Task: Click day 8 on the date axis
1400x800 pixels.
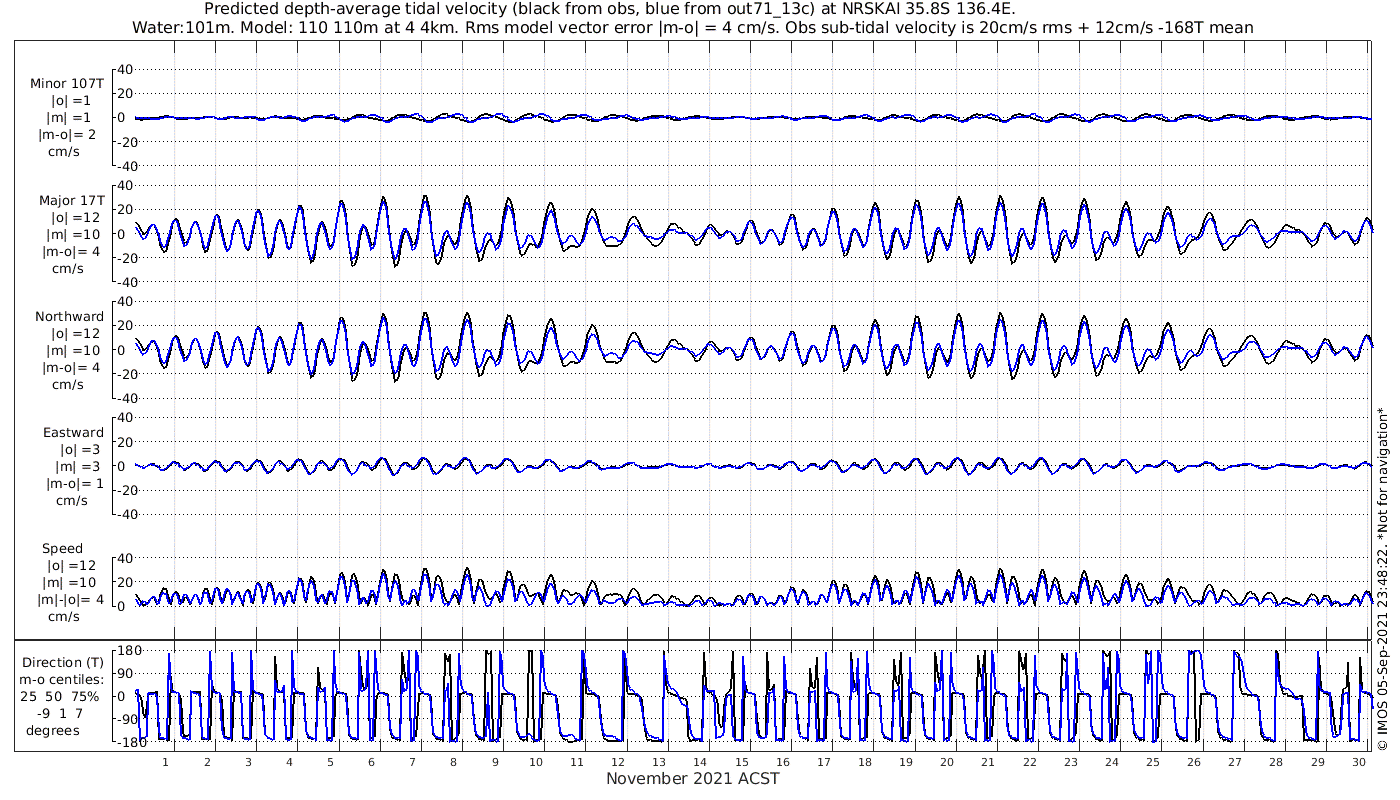Action: [x=453, y=762]
